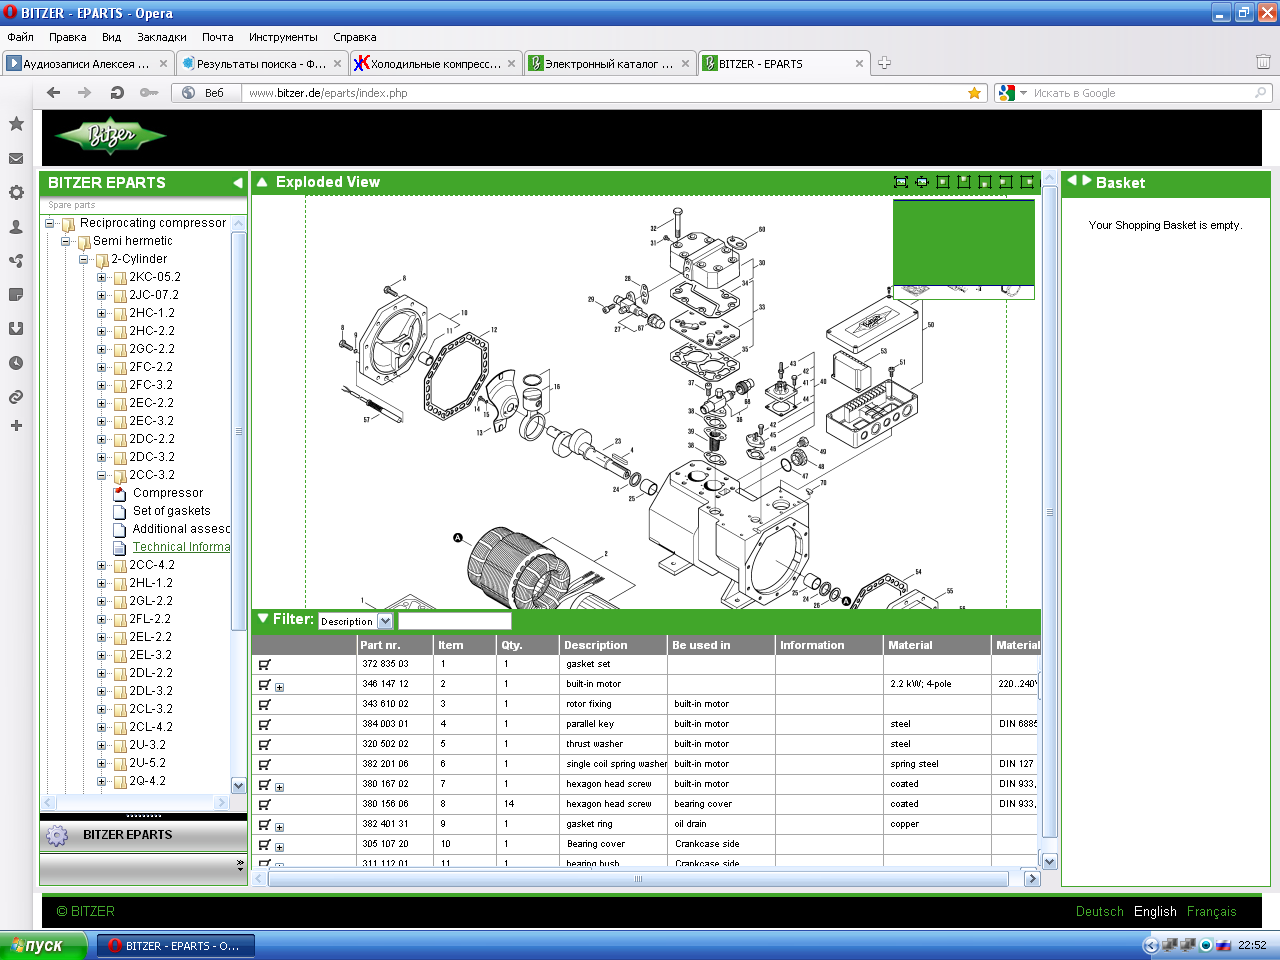Screen dimensions: 1280x960
Task: Open Opera sidebar Bookmarks star panel
Action: [16, 124]
